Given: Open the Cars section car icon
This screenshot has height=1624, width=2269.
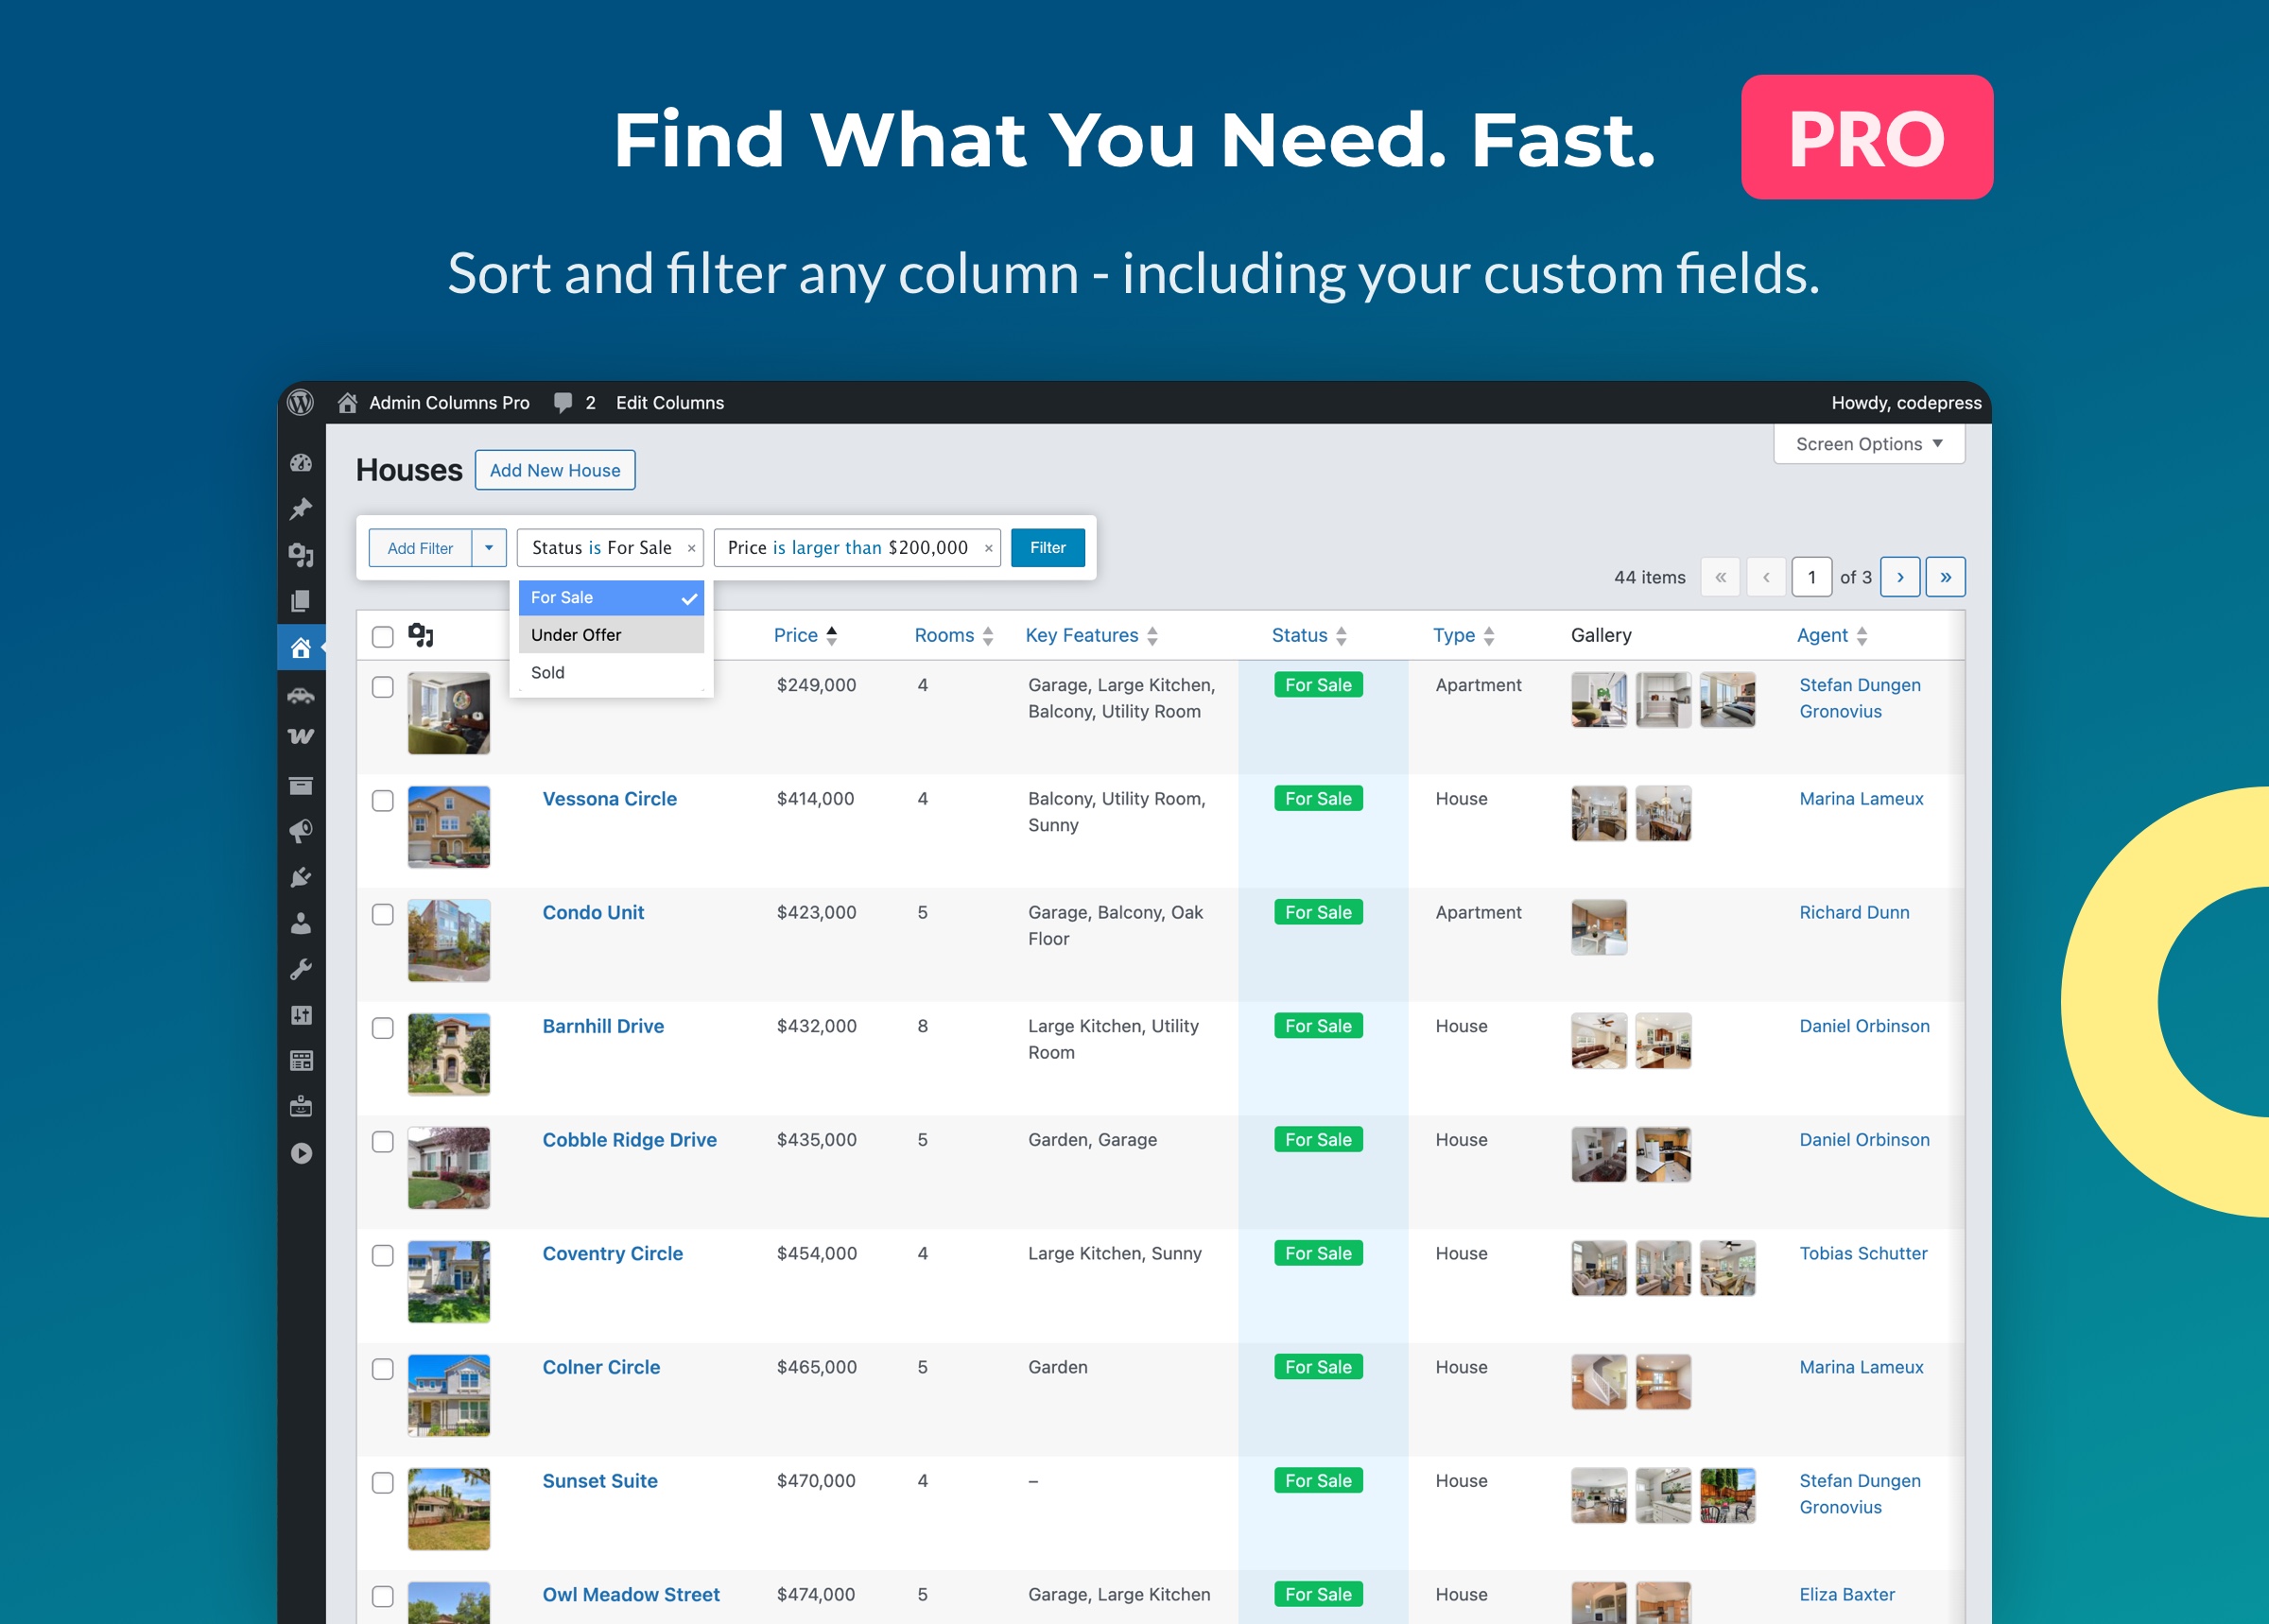Looking at the screenshot, I should (x=301, y=695).
